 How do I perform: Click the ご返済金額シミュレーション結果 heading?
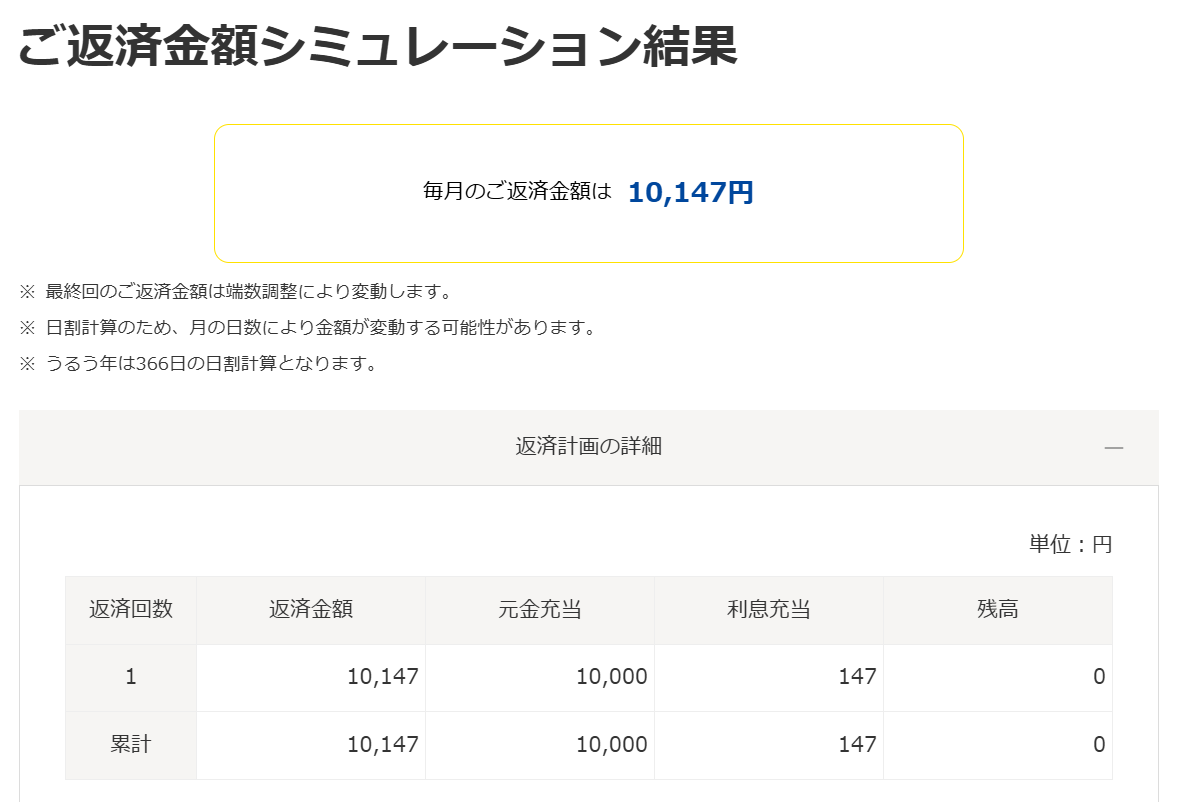coord(378,47)
